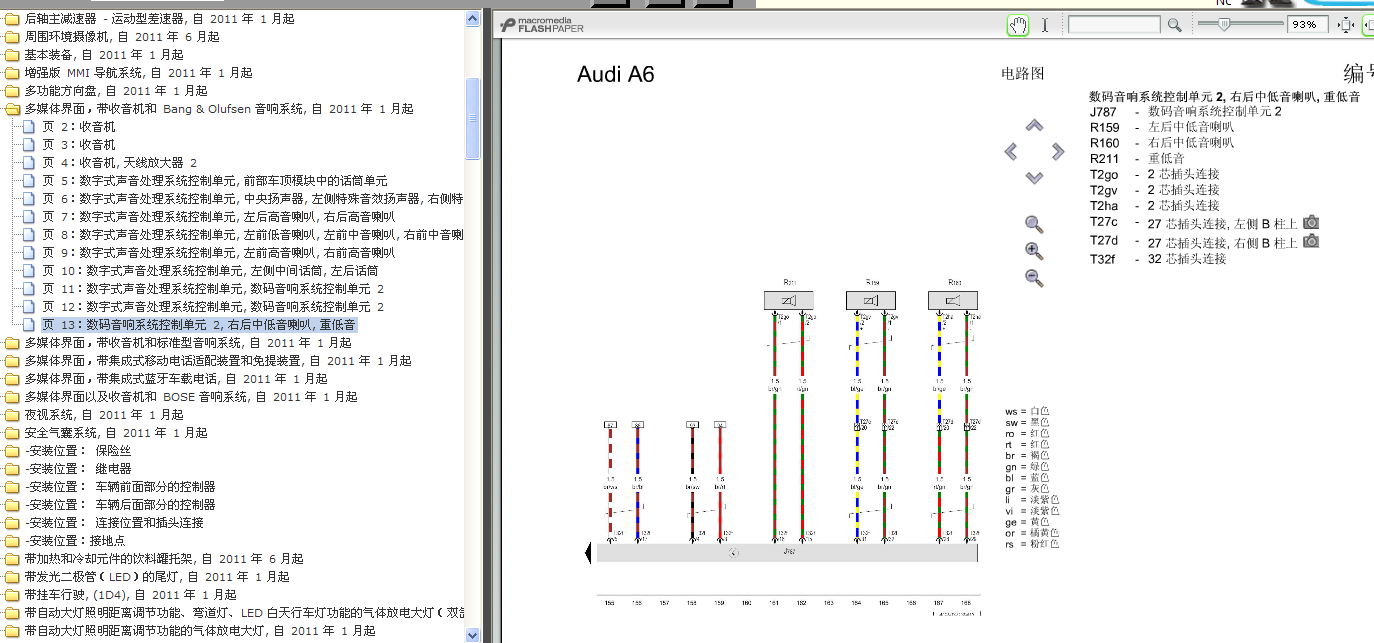Click the 93% zoom percentage field

point(1308,25)
